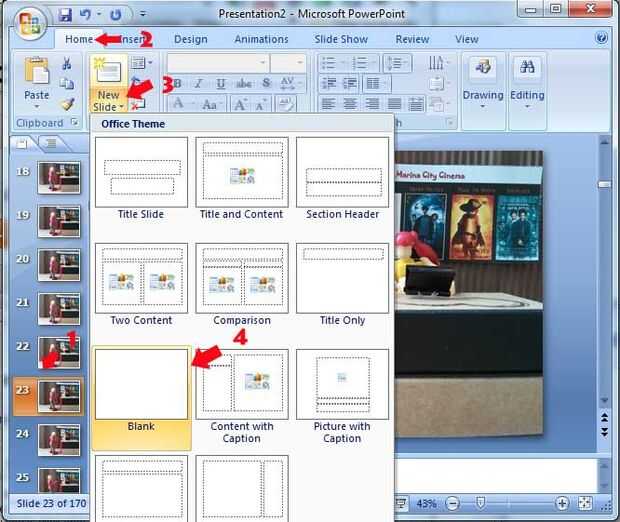This screenshot has height=522, width=620.
Task: Open PowerPoint Help question mark
Action: pos(601,38)
